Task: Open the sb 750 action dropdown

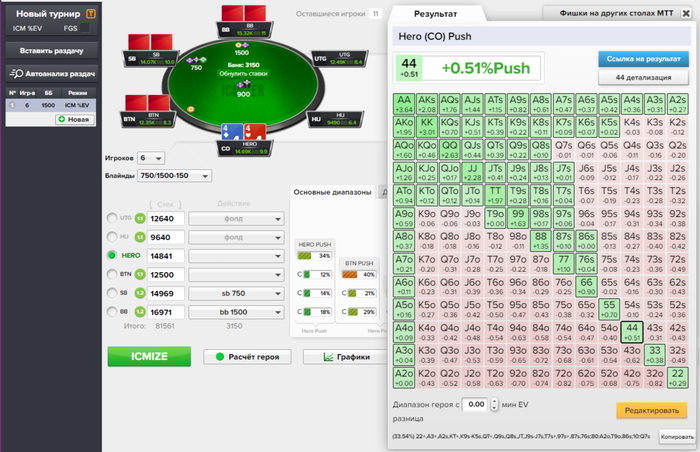Action: coord(236,294)
